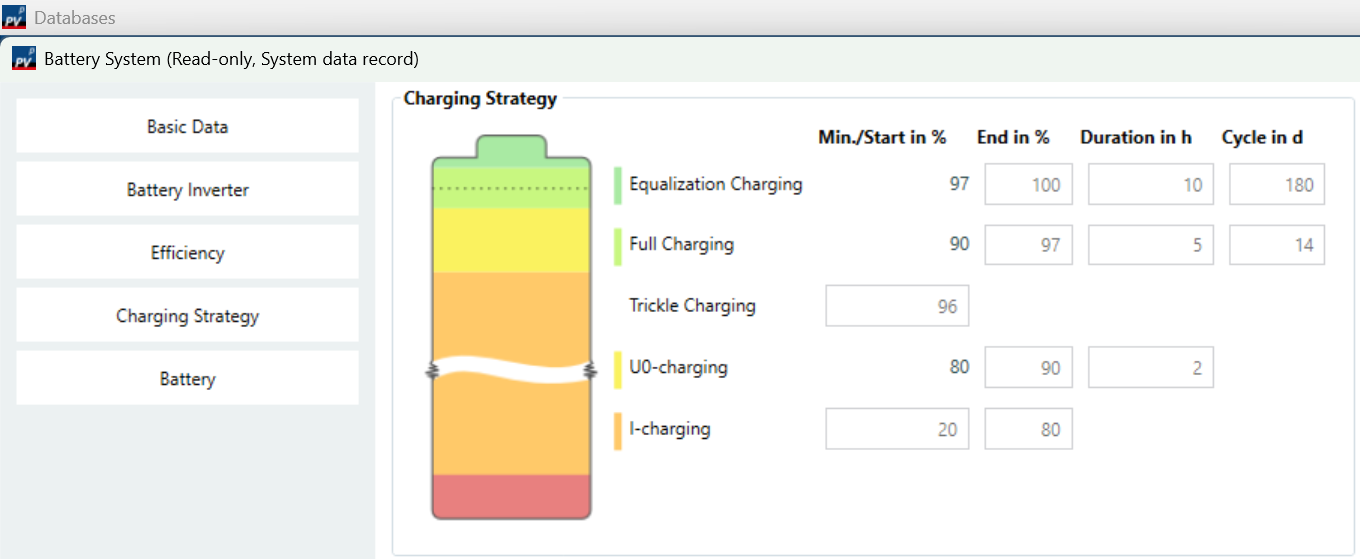The width and height of the screenshot is (1360, 559).
Task: Select Equalization Charging Cycle field showing 180
Action: [1276, 185]
